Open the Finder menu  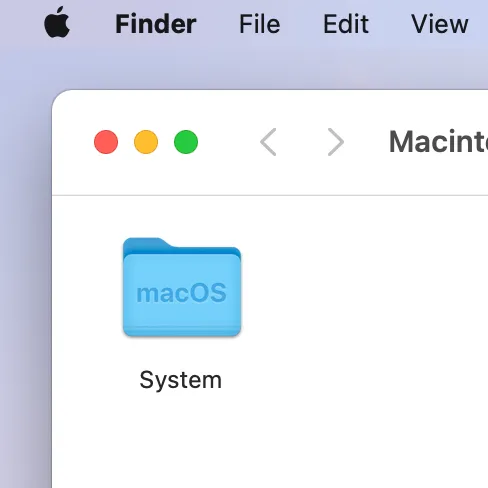tap(156, 24)
